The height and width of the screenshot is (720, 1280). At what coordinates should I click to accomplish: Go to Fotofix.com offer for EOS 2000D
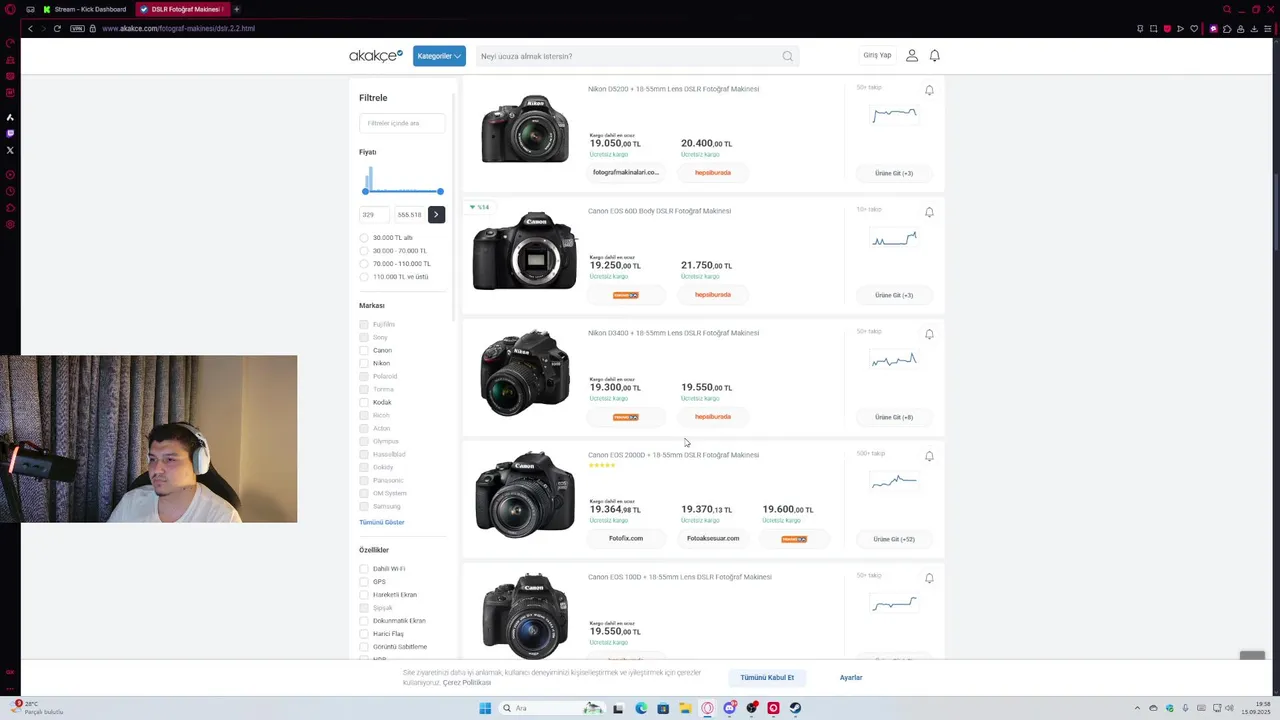tap(626, 538)
